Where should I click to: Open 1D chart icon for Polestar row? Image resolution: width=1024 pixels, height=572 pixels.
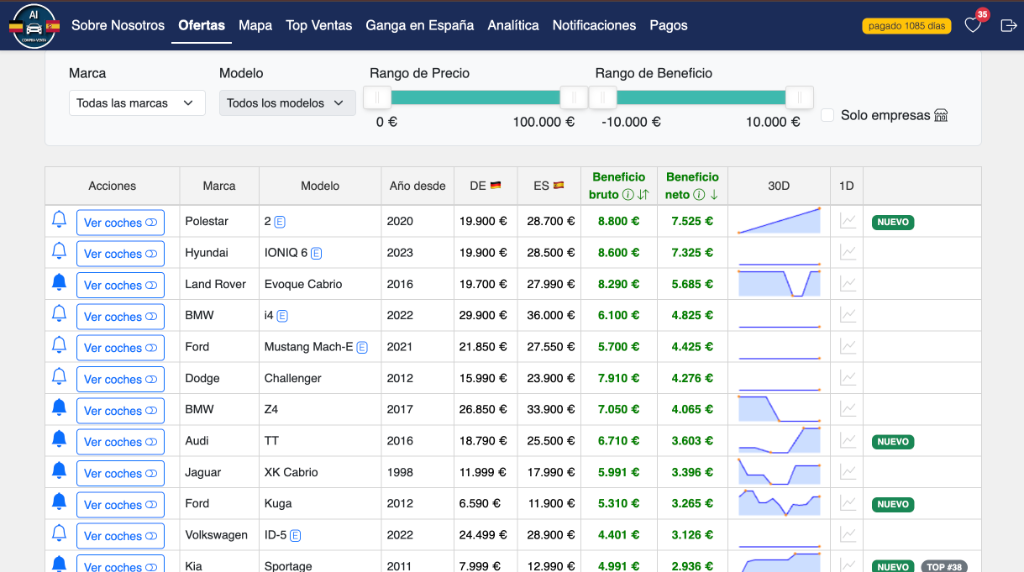(847, 221)
